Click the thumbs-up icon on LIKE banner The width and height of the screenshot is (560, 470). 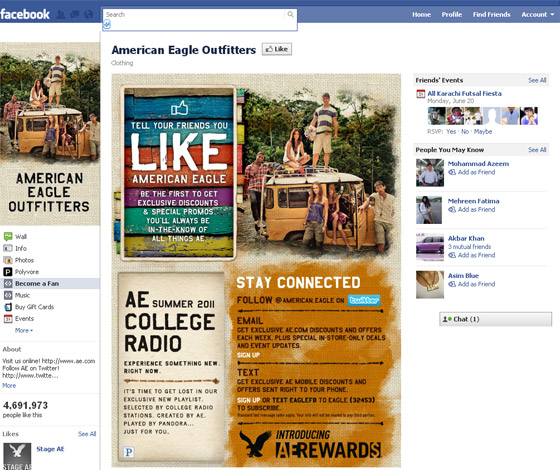[179, 108]
